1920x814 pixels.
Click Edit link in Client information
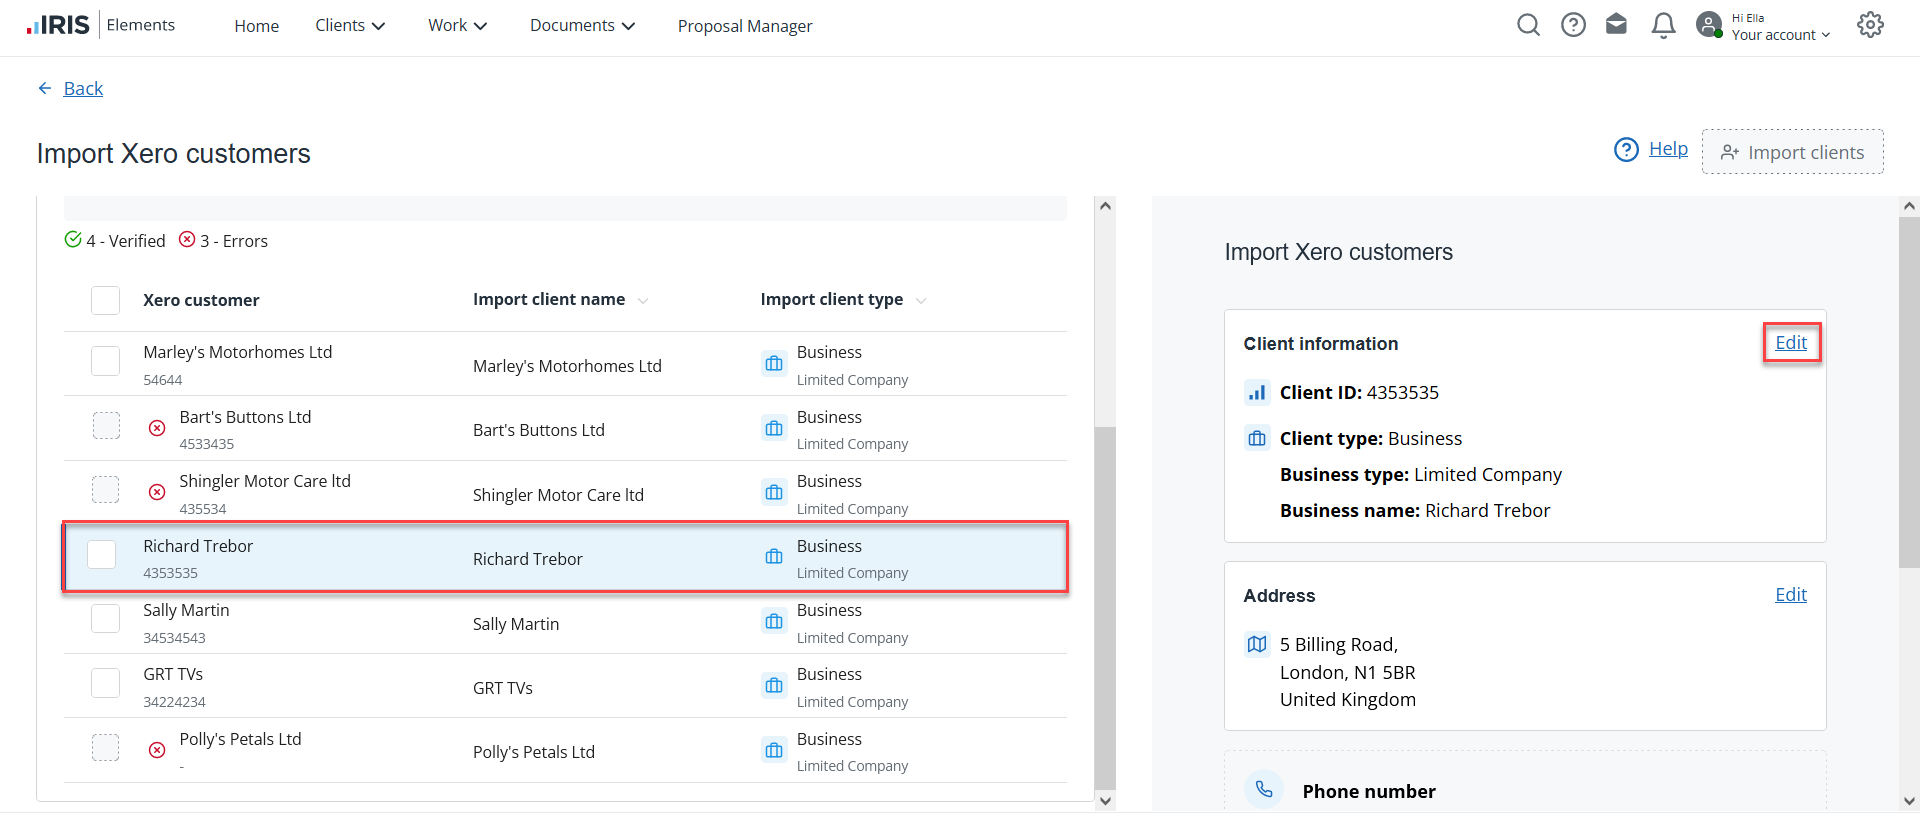[x=1790, y=343]
